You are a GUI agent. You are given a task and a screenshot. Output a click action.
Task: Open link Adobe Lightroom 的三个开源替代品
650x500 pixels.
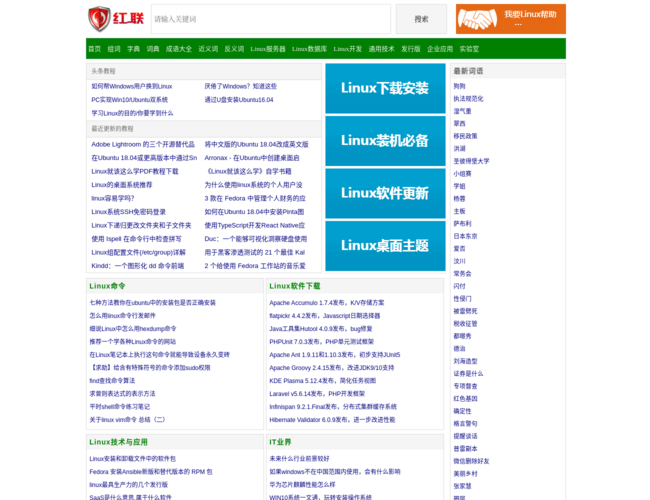[x=143, y=144]
